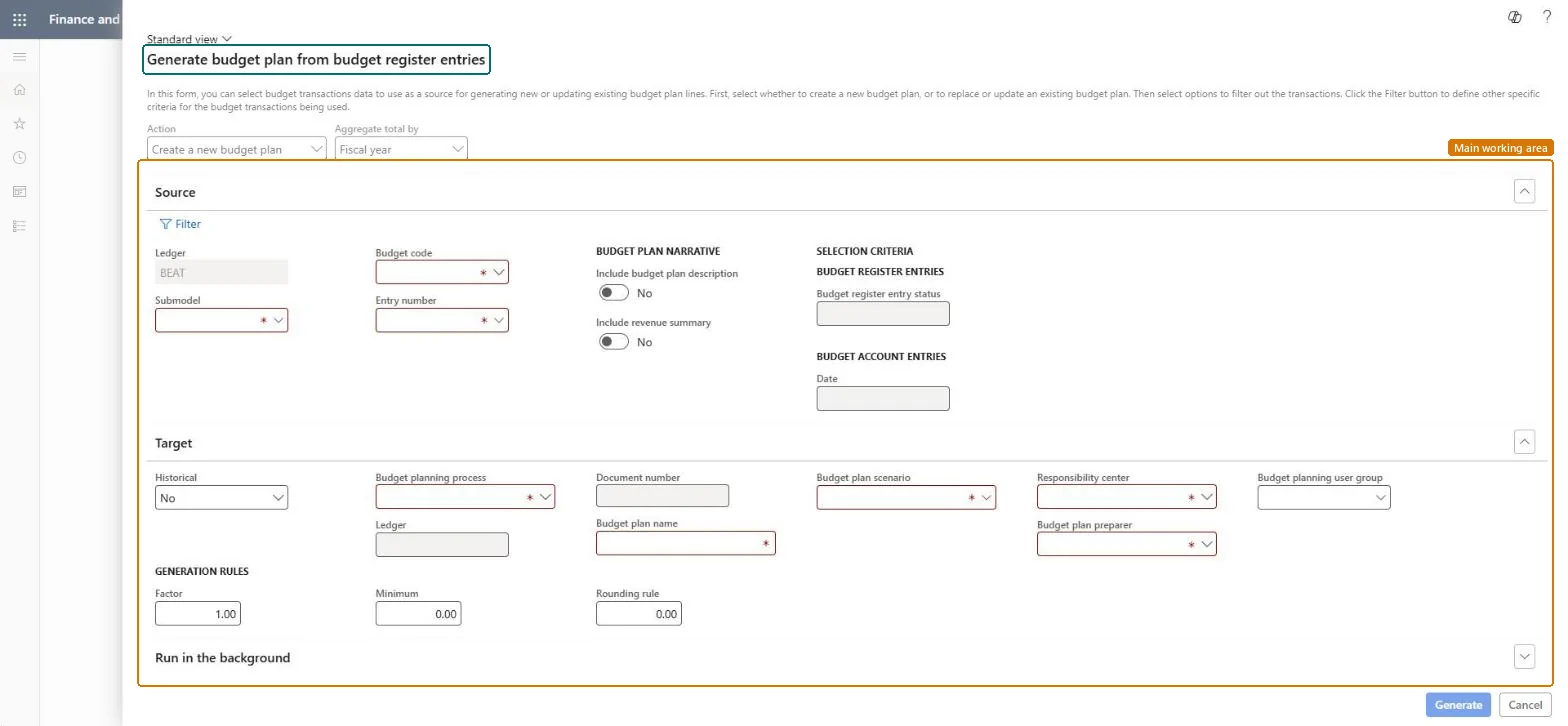Image resolution: width=1568 pixels, height=726 pixels.
Task: Enable Include revenue summary switch
Action: pyautogui.click(x=613, y=342)
